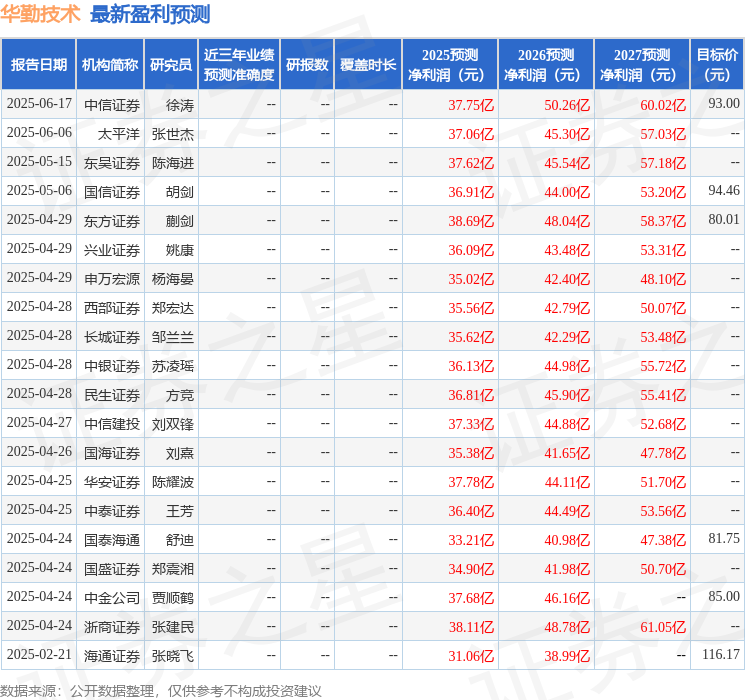Click the 42.29亿 forecast value

point(567,337)
